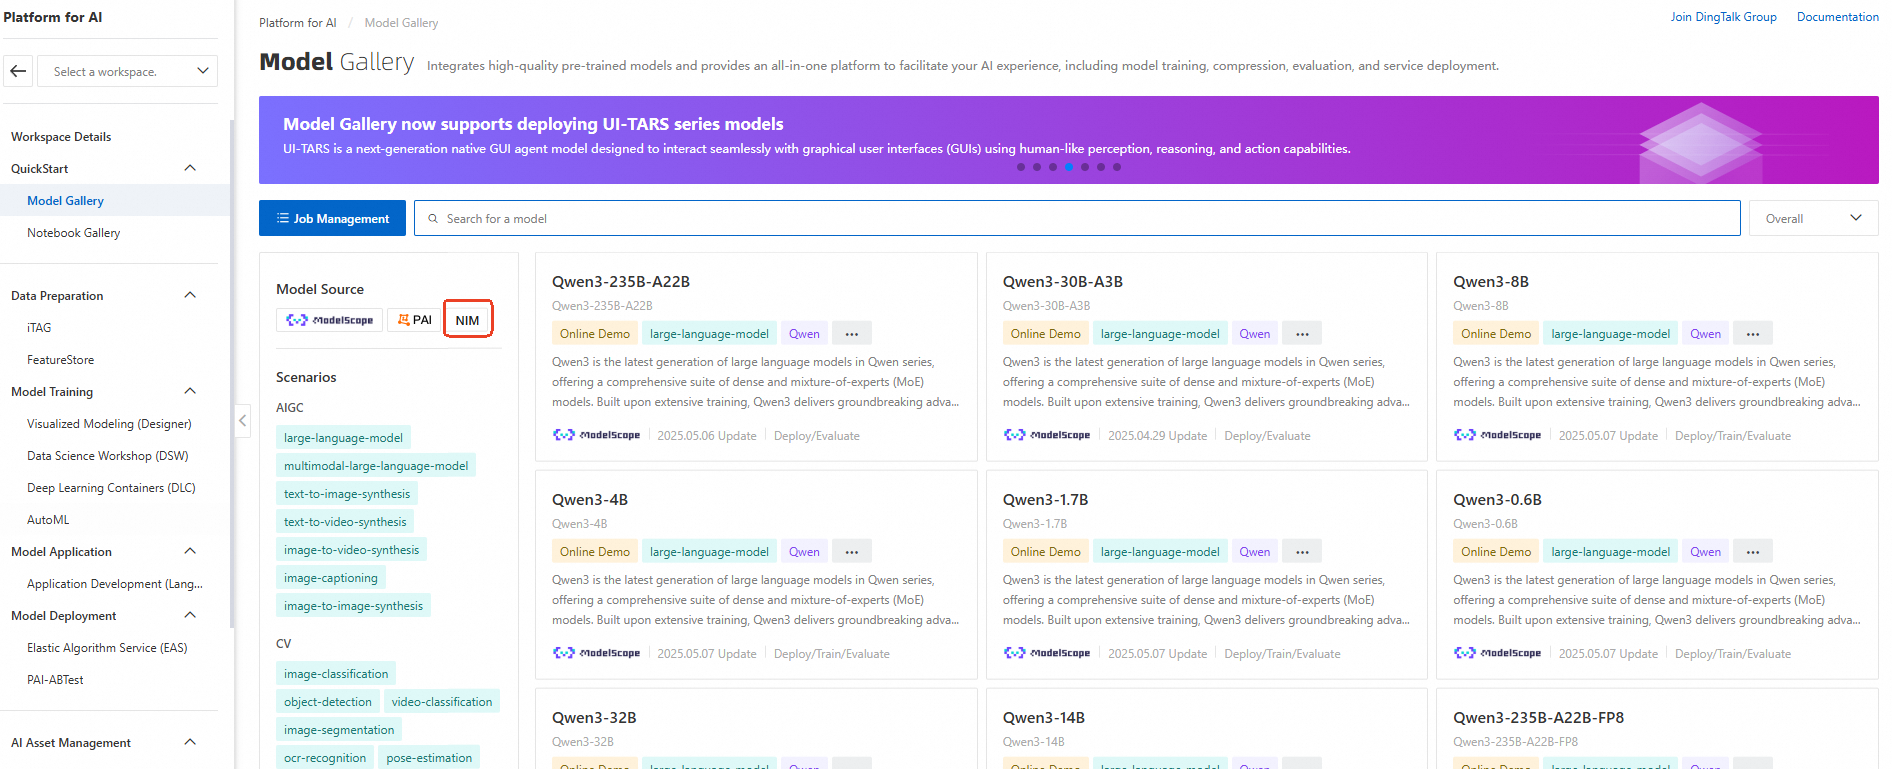The height and width of the screenshot is (769, 1892).
Task: Collapse the Data Preparation sidebar section
Action: (190, 295)
